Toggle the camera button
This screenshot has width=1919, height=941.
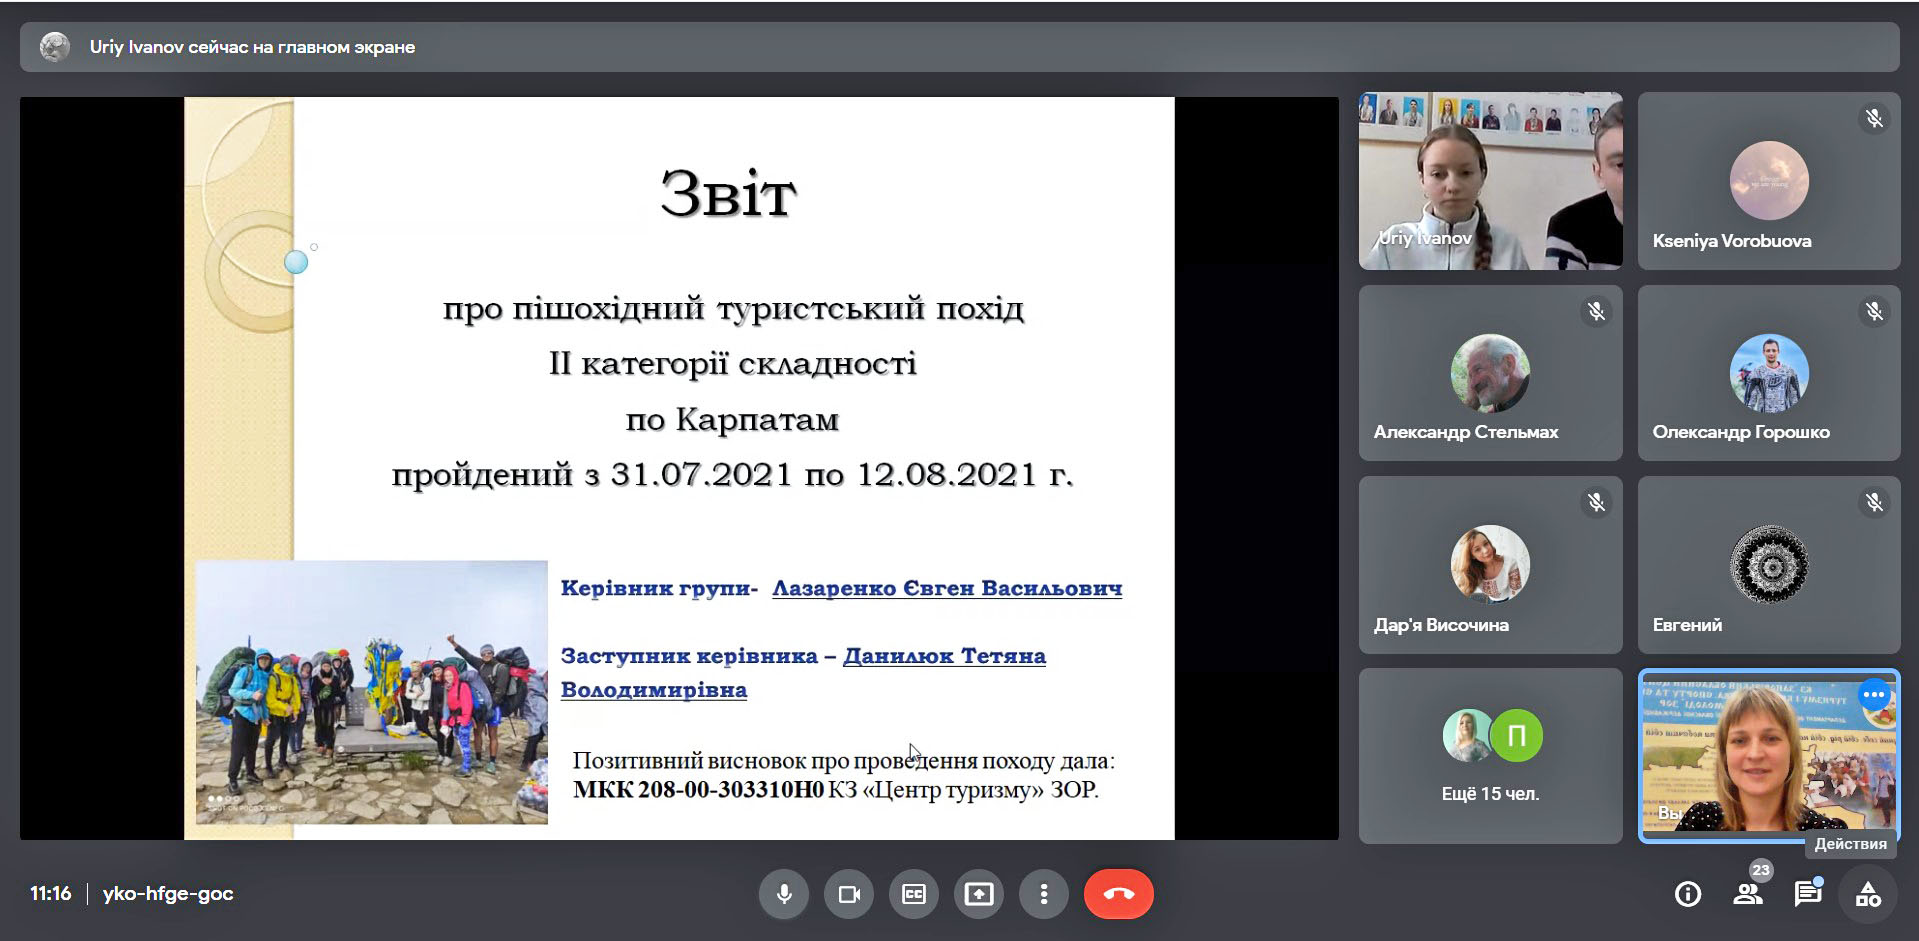[849, 894]
